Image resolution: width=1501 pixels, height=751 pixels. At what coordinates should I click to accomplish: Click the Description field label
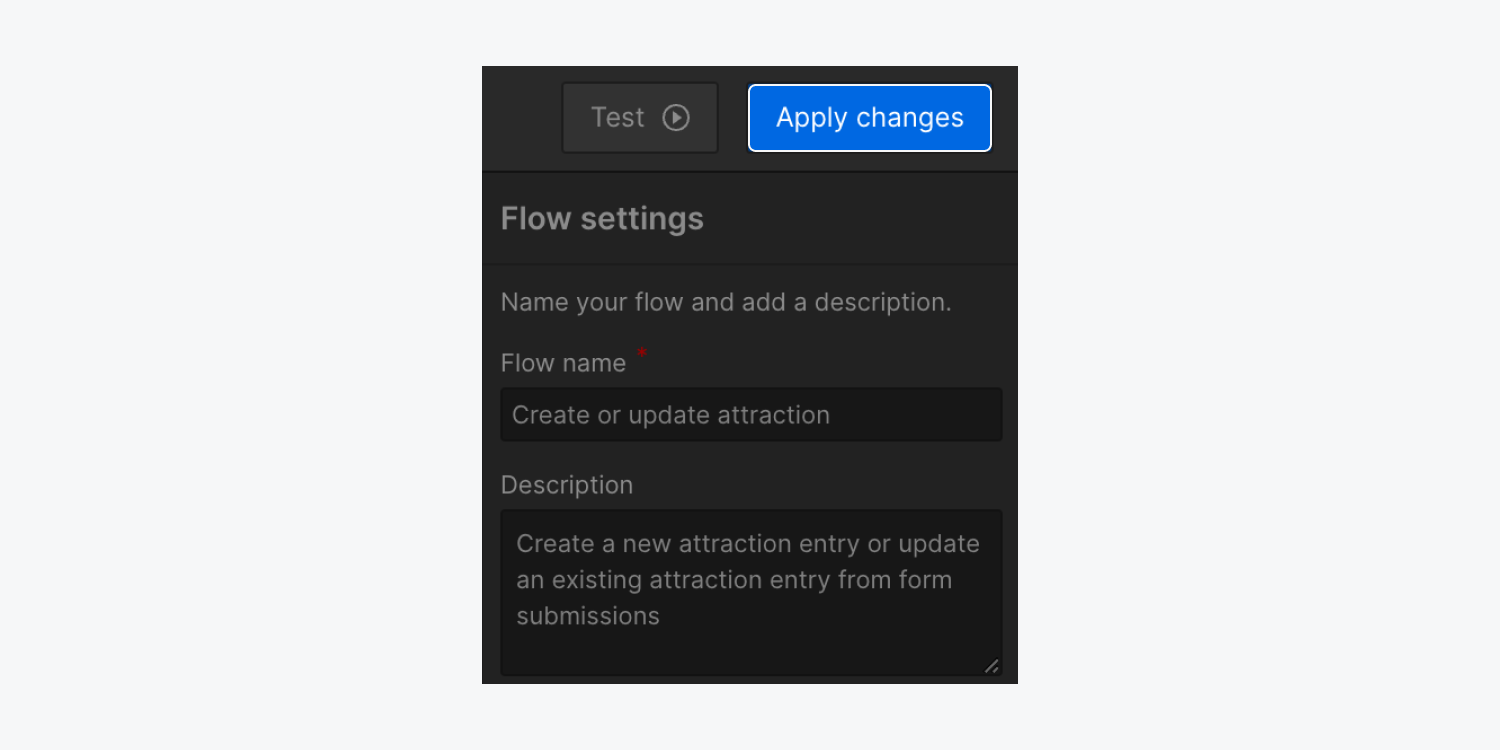[567, 485]
